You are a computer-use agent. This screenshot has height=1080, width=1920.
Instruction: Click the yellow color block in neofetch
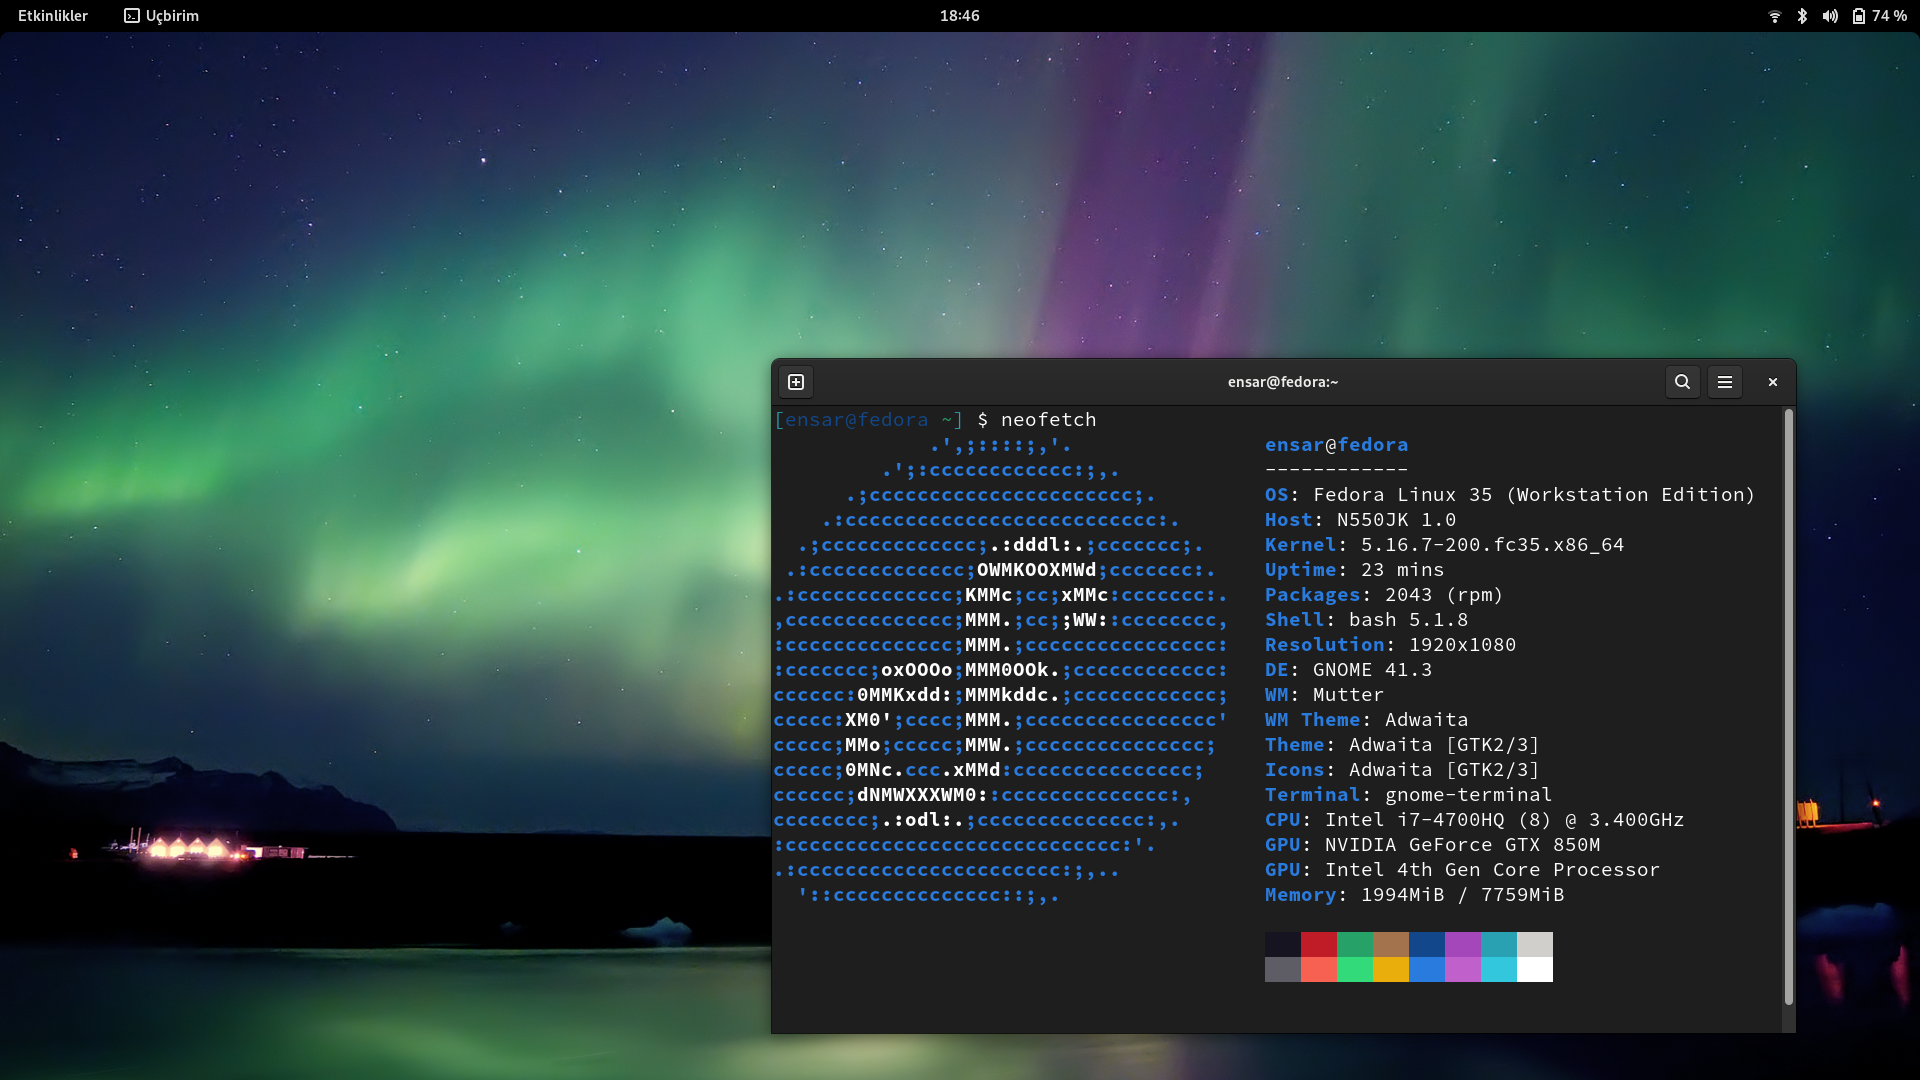[1390, 969]
